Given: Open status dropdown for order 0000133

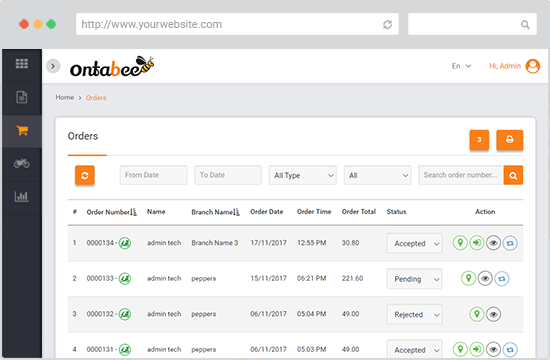Looking at the screenshot, I should coord(414,279).
